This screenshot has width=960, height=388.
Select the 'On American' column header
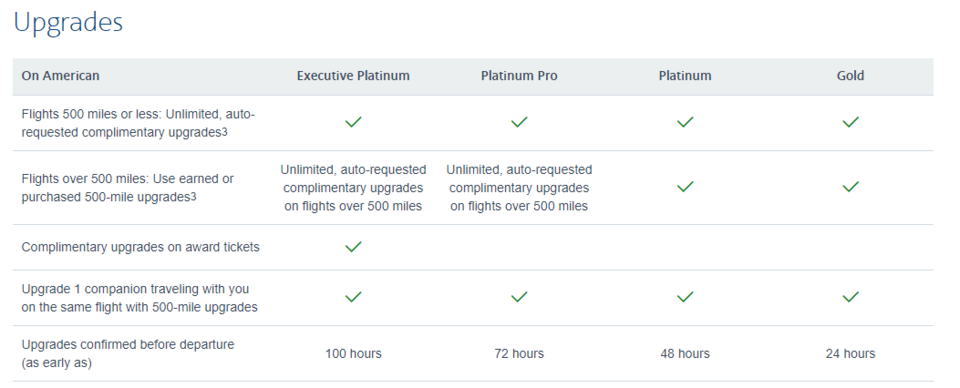(61, 76)
